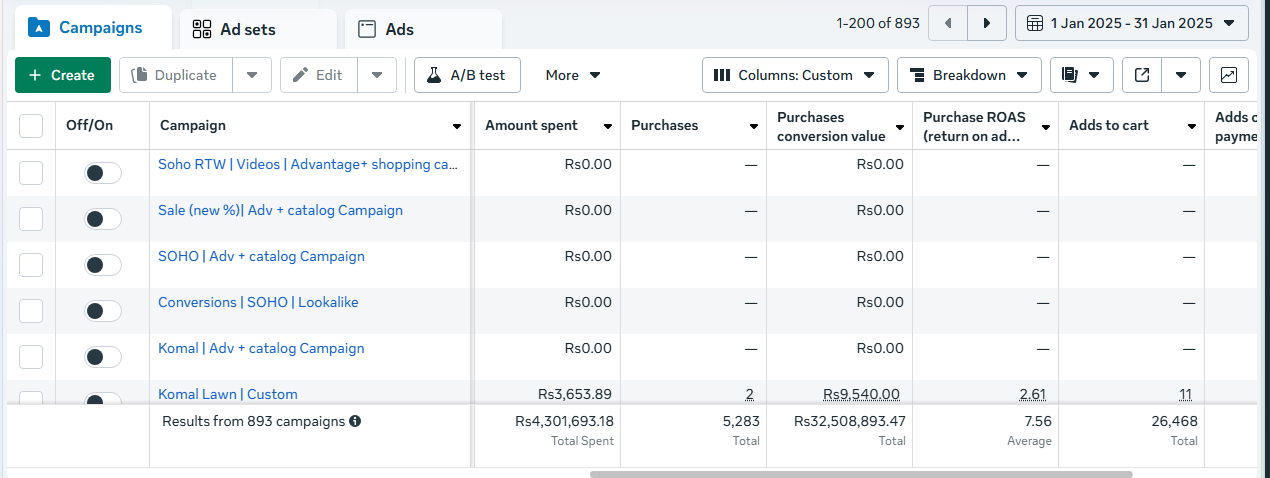
Task: Toggle on Sale (new %) campaign
Action: coord(103,219)
